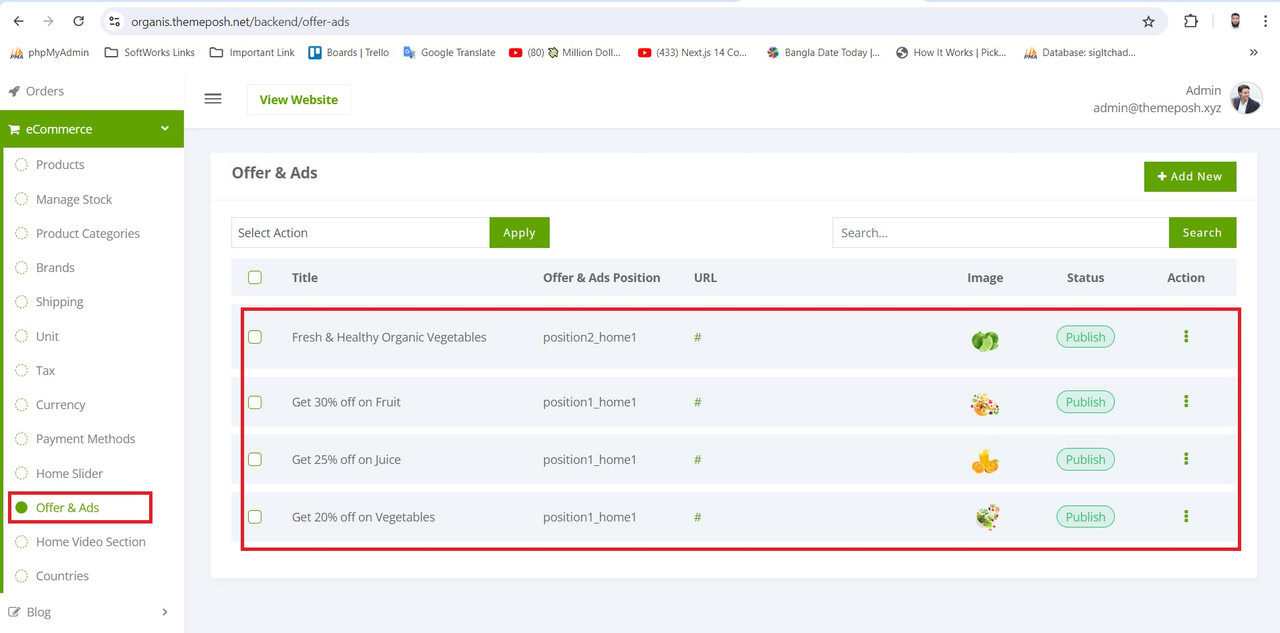Open thumbnail image for Fresh & Healthy Organic Vegetables
1280x633 pixels.
coord(985,341)
